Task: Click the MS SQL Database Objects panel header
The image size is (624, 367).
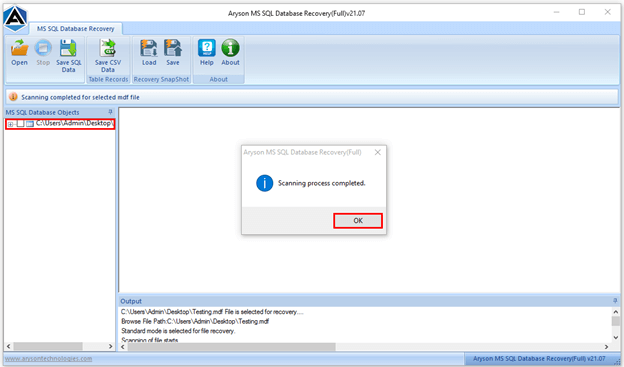Action: tap(60, 112)
